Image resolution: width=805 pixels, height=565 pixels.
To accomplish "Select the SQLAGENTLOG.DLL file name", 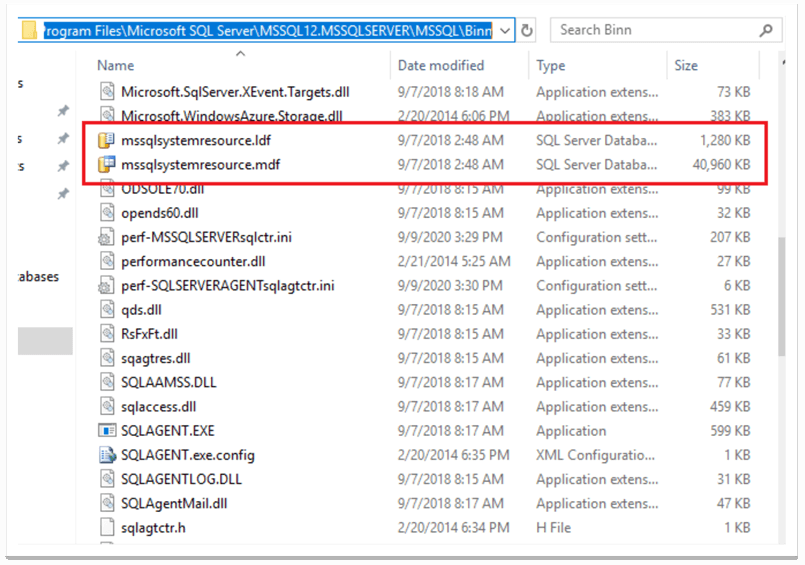I will coord(181,479).
